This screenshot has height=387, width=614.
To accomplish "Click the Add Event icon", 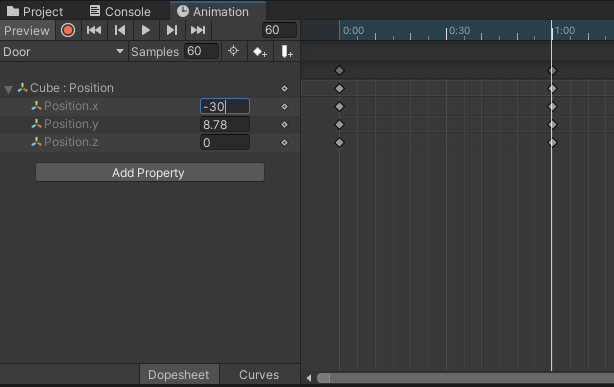I will (287, 51).
